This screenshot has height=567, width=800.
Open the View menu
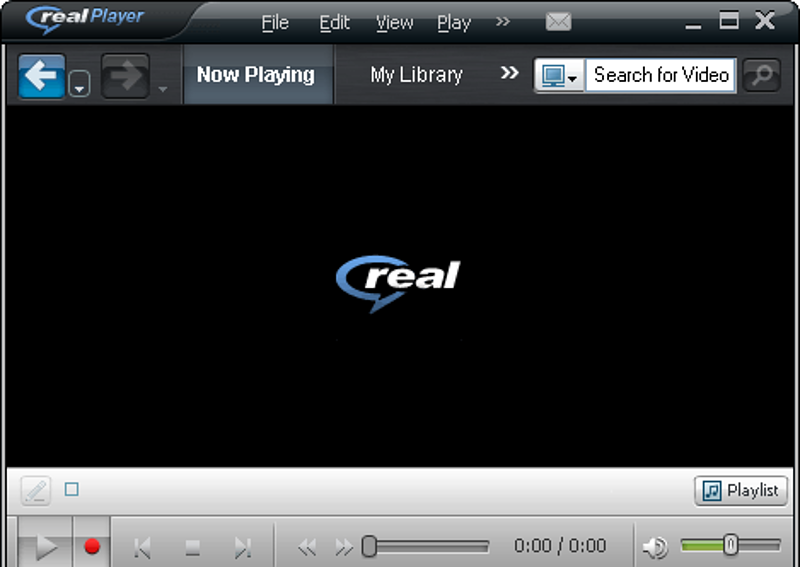394,23
